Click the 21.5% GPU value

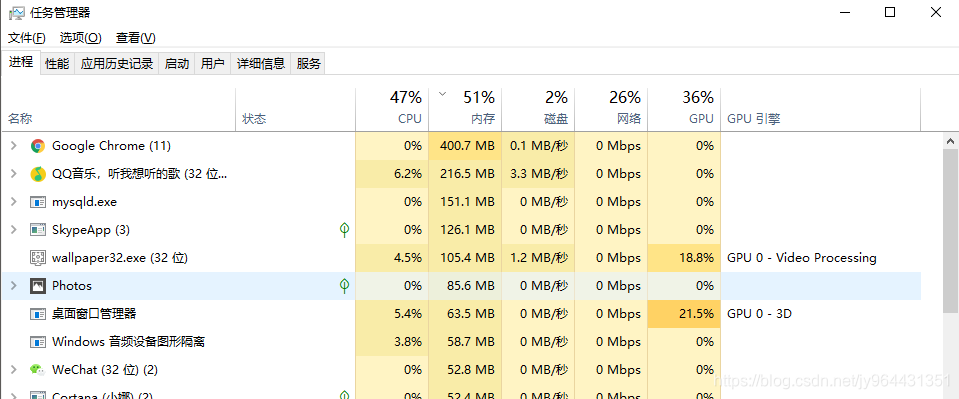coord(696,314)
